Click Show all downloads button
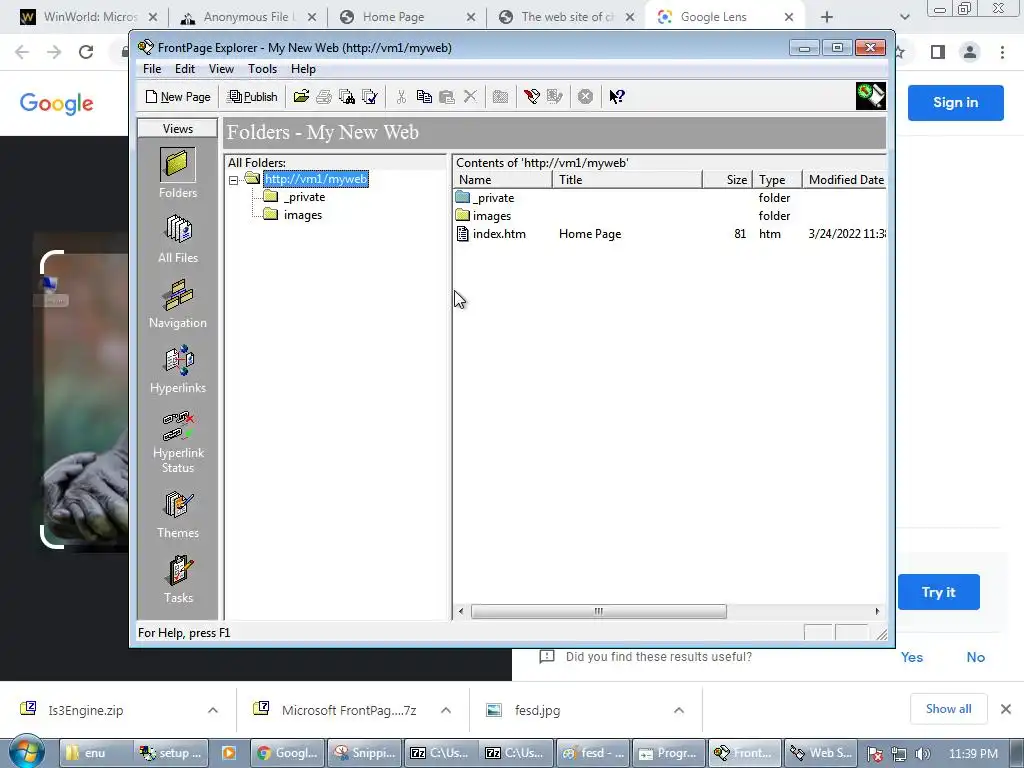The height and width of the screenshot is (768, 1024). [x=948, y=709]
